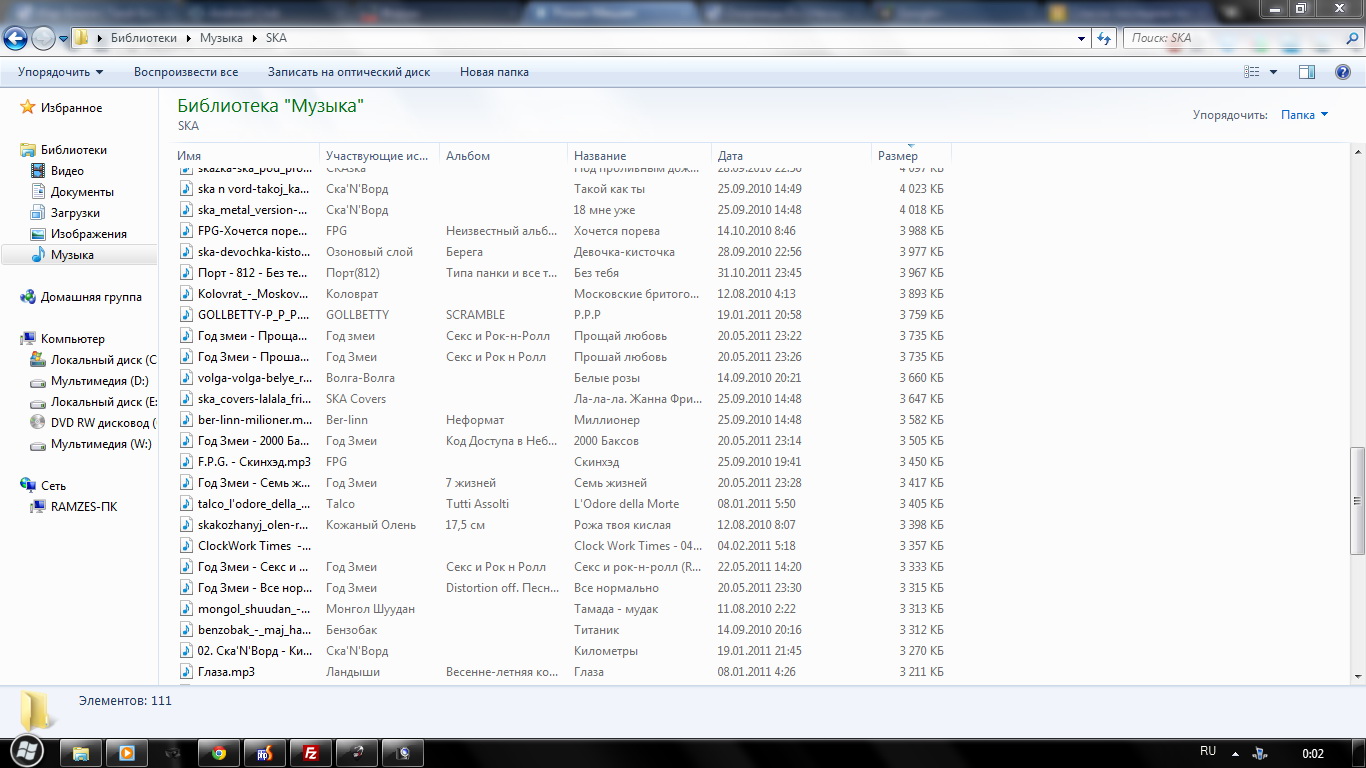
Task: Sort by the Размер column header
Action: (x=897, y=156)
